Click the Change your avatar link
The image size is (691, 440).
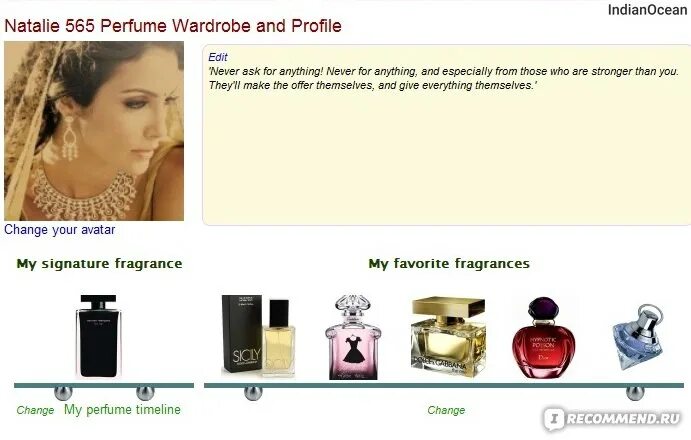(59, 230)
